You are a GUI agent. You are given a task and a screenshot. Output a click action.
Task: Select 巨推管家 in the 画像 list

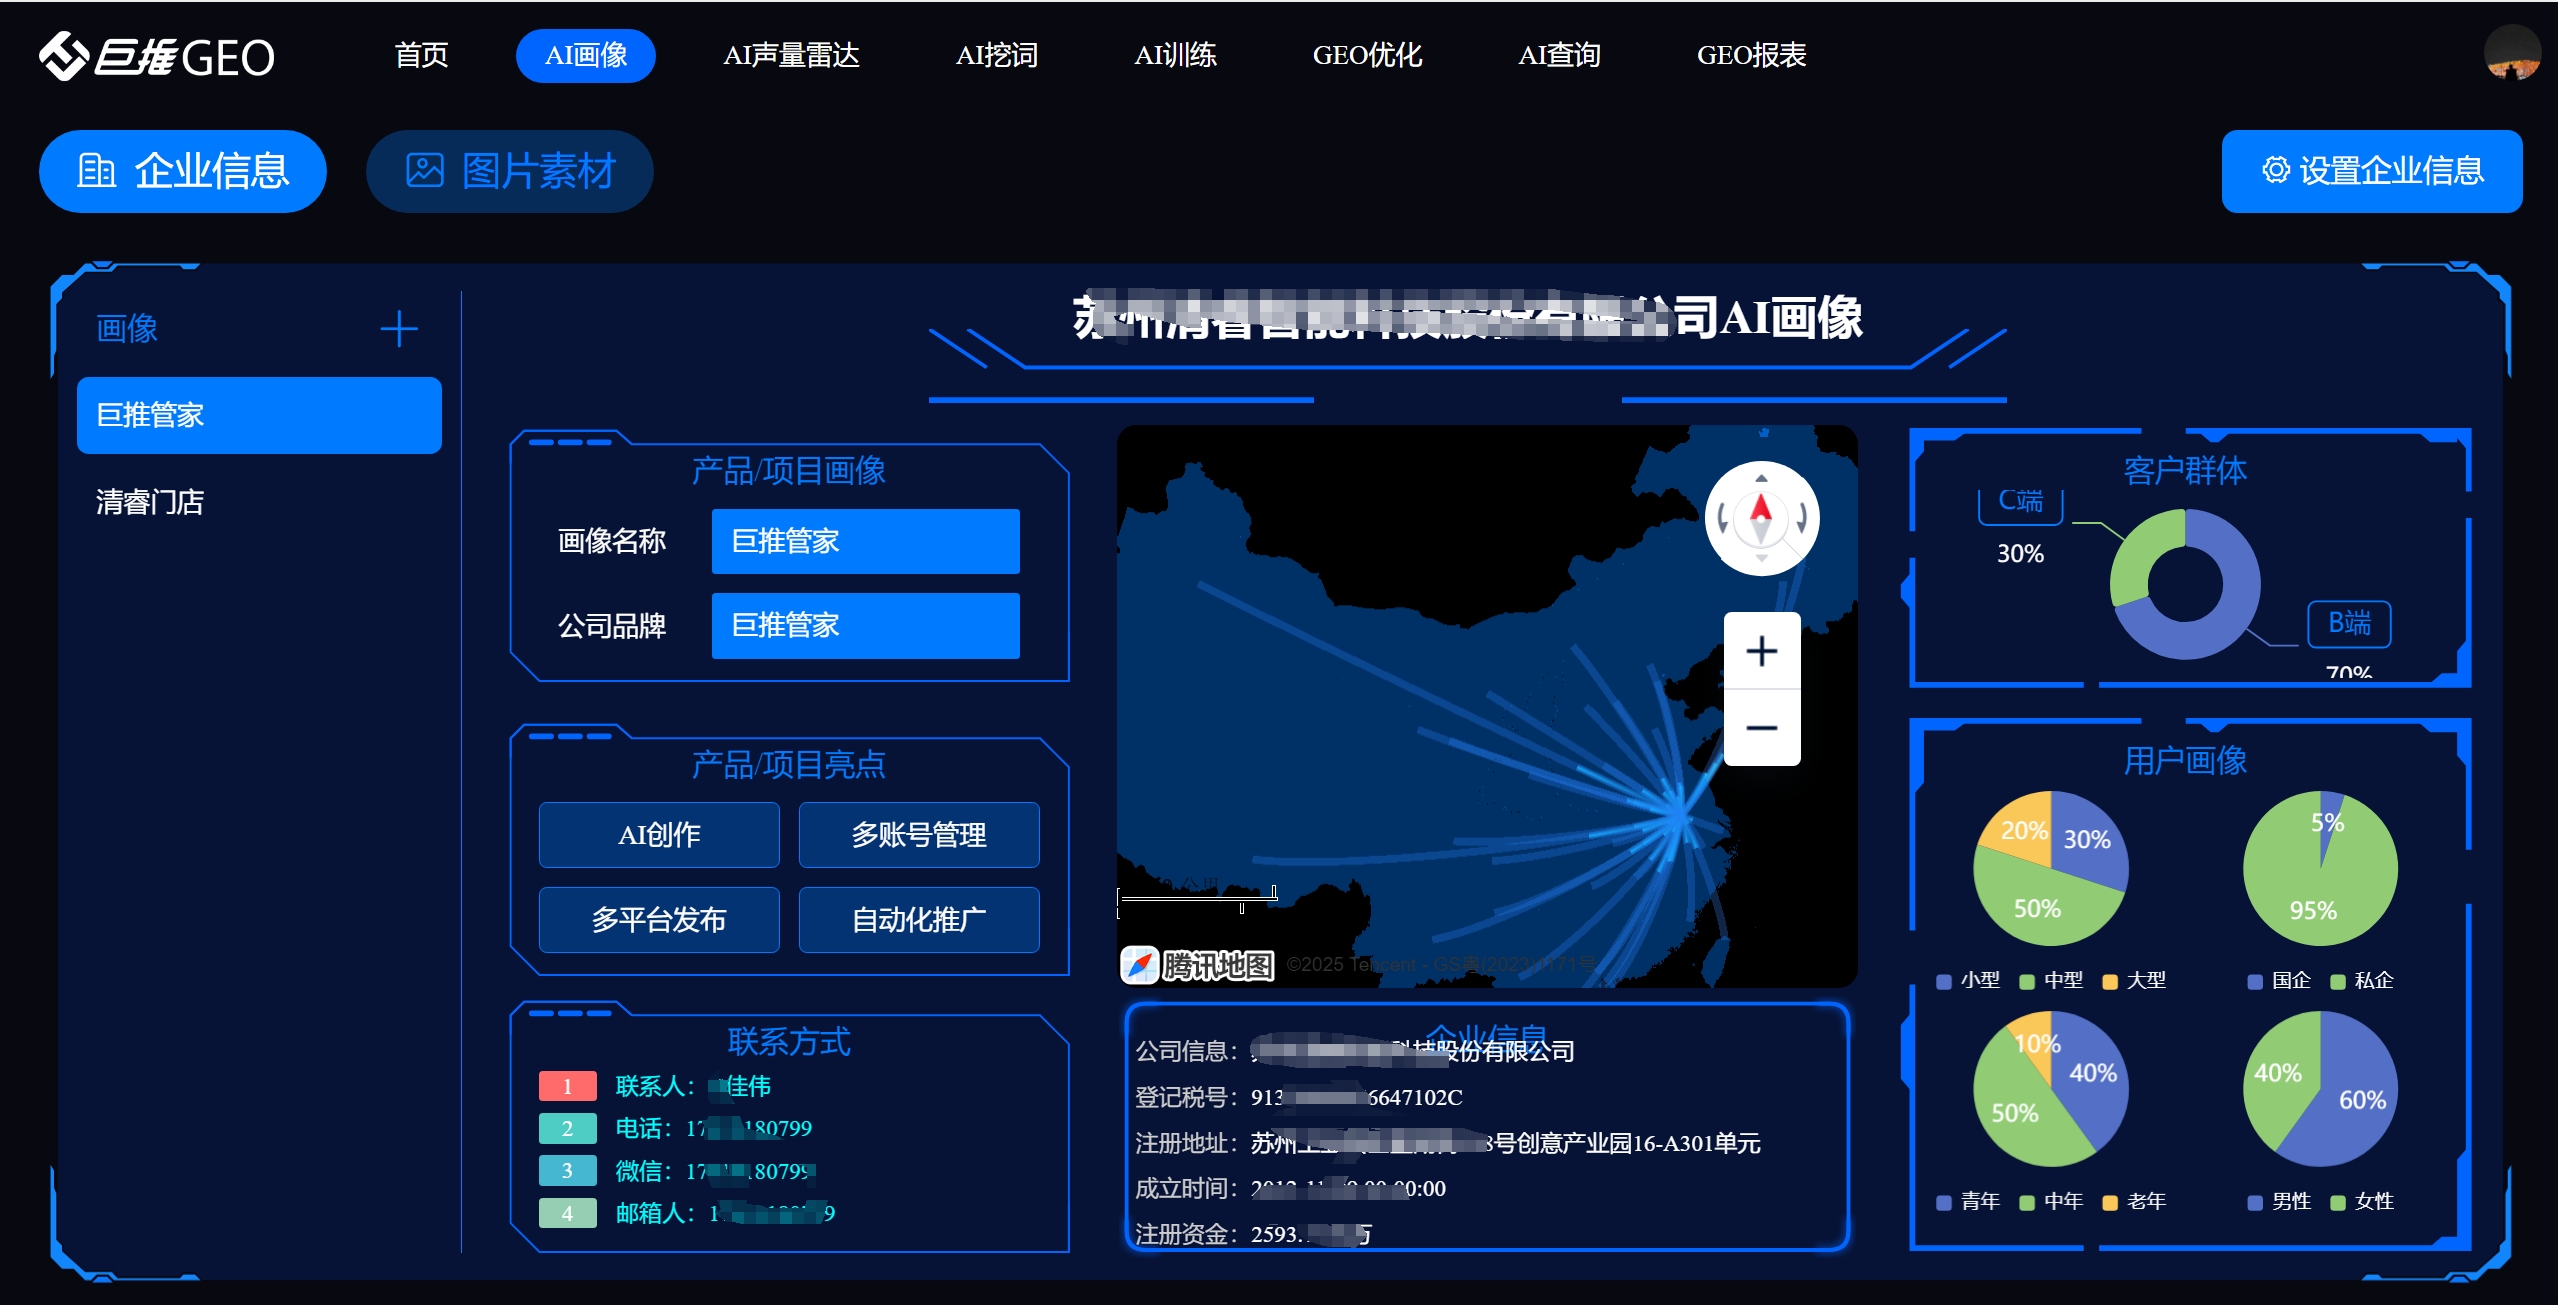259,415
